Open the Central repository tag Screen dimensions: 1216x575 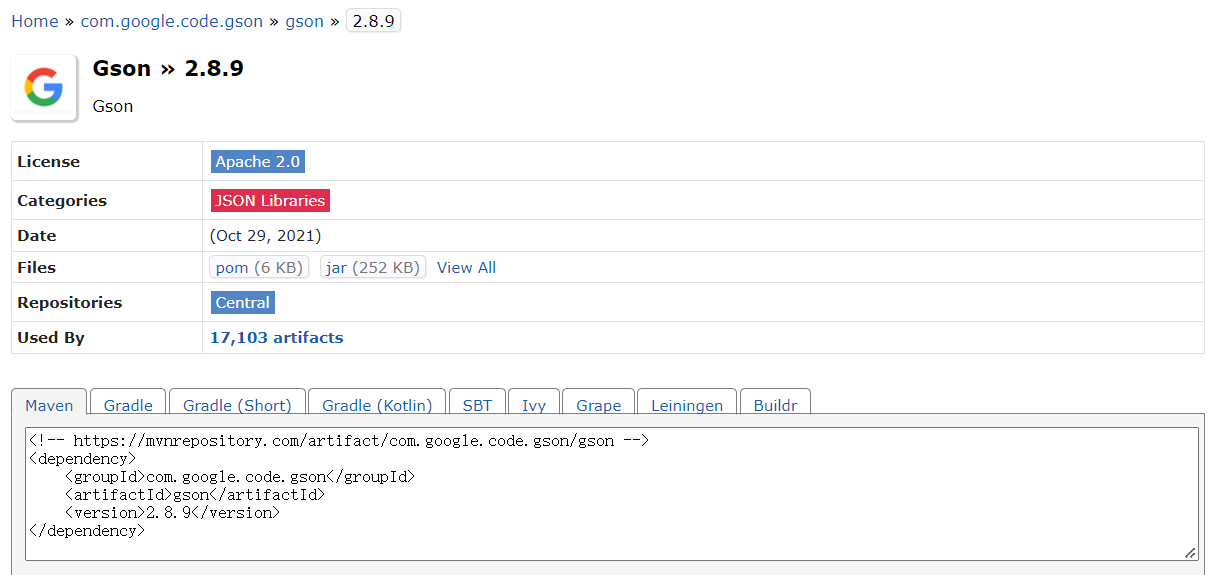pyautogui.click(x=243, y=302)
